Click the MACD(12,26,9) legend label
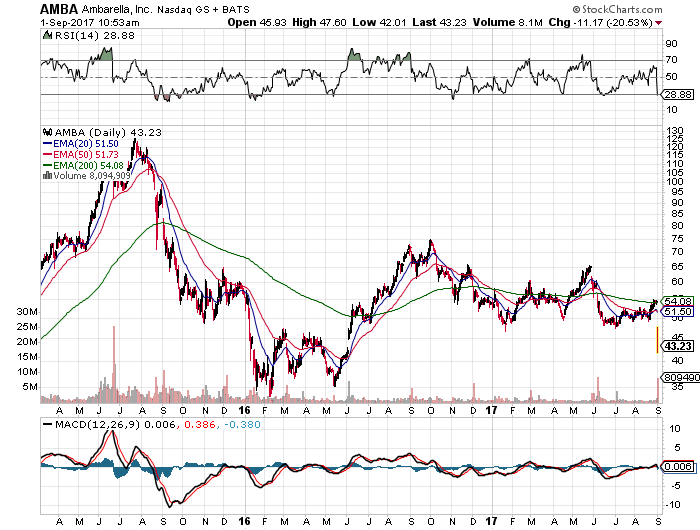Image resolution: width=700 pixels, height=530 pixels. [x=96, y=424]
